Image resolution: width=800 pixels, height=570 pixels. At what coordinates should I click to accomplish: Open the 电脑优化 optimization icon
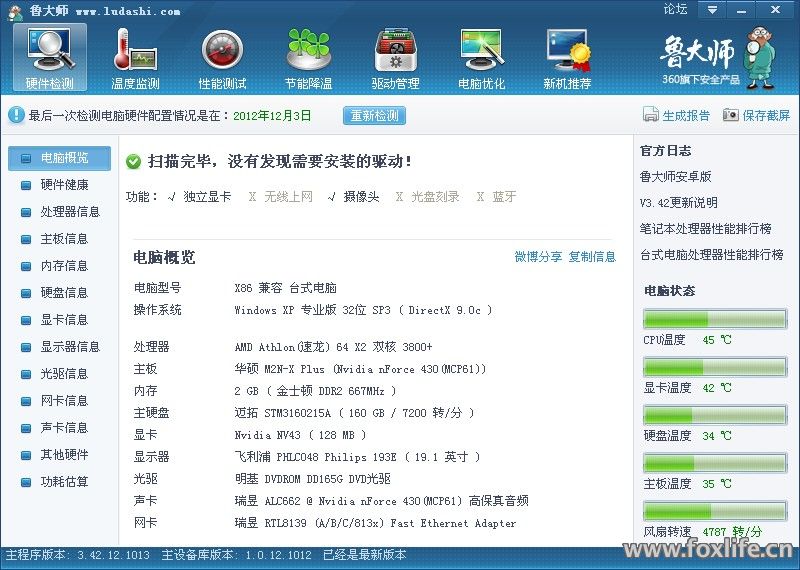click(x=481, y=48)
